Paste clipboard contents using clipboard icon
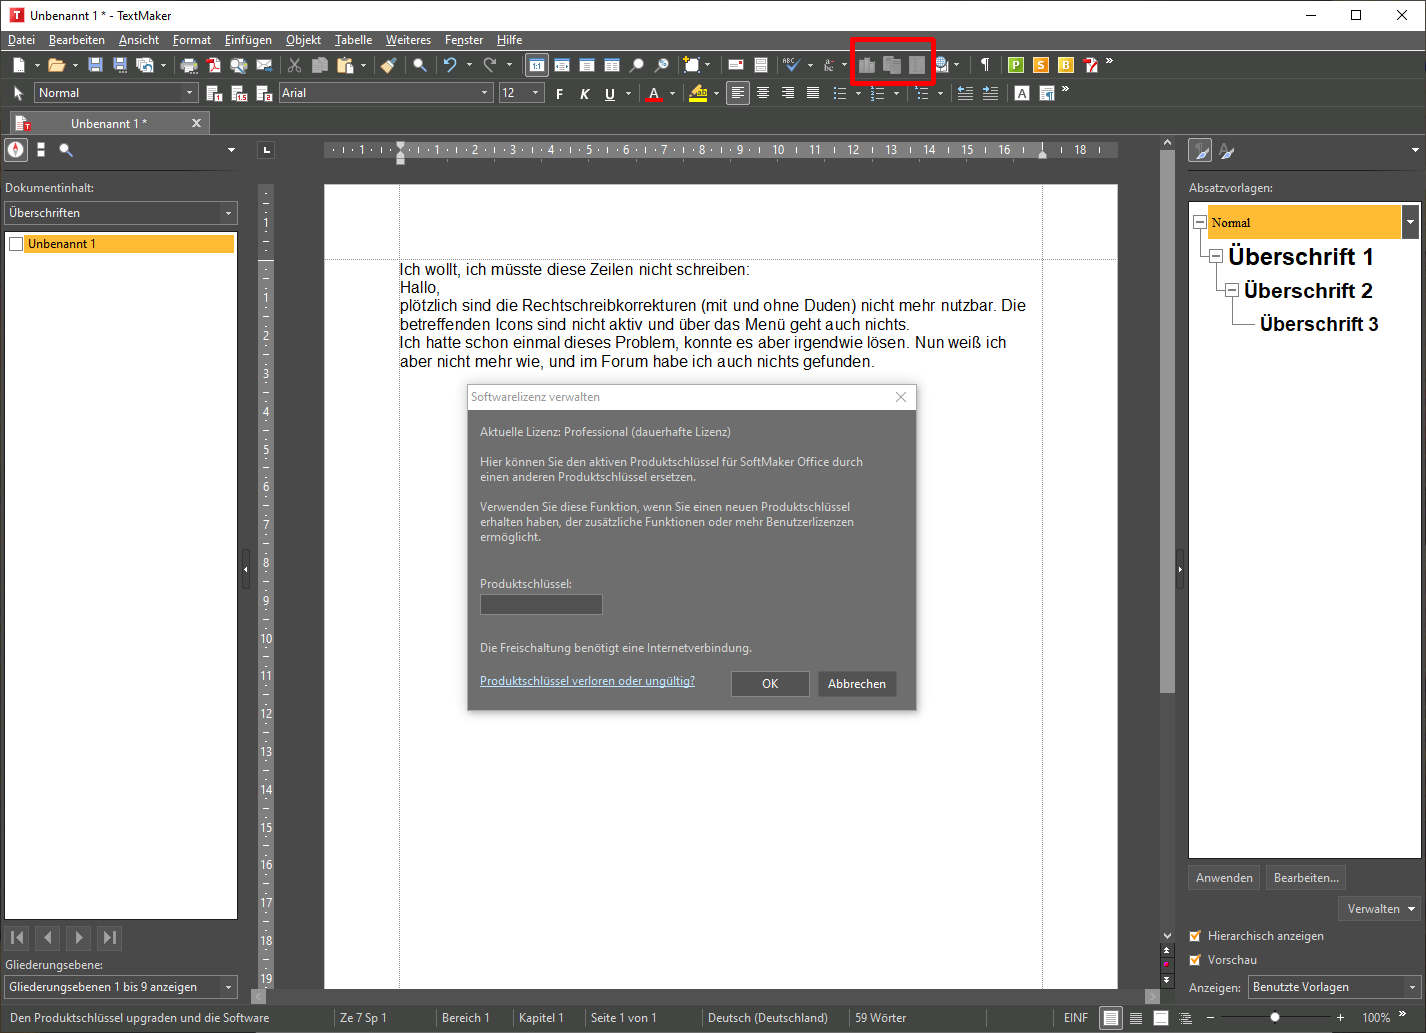Screen dimensions: 1426x1033 345,65
